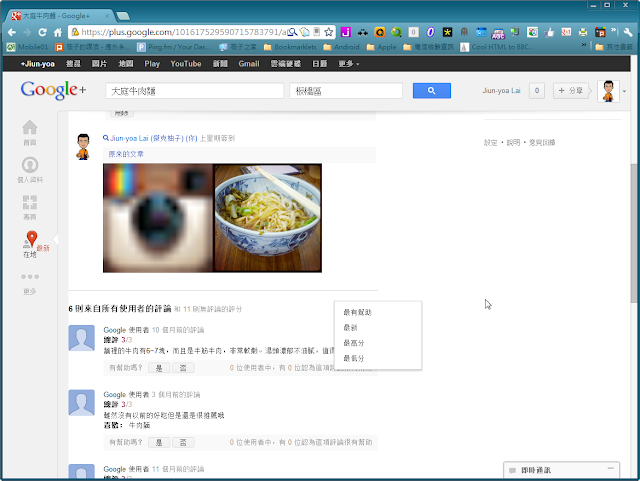Select 最新 in the sort menu

click(378, 327)
